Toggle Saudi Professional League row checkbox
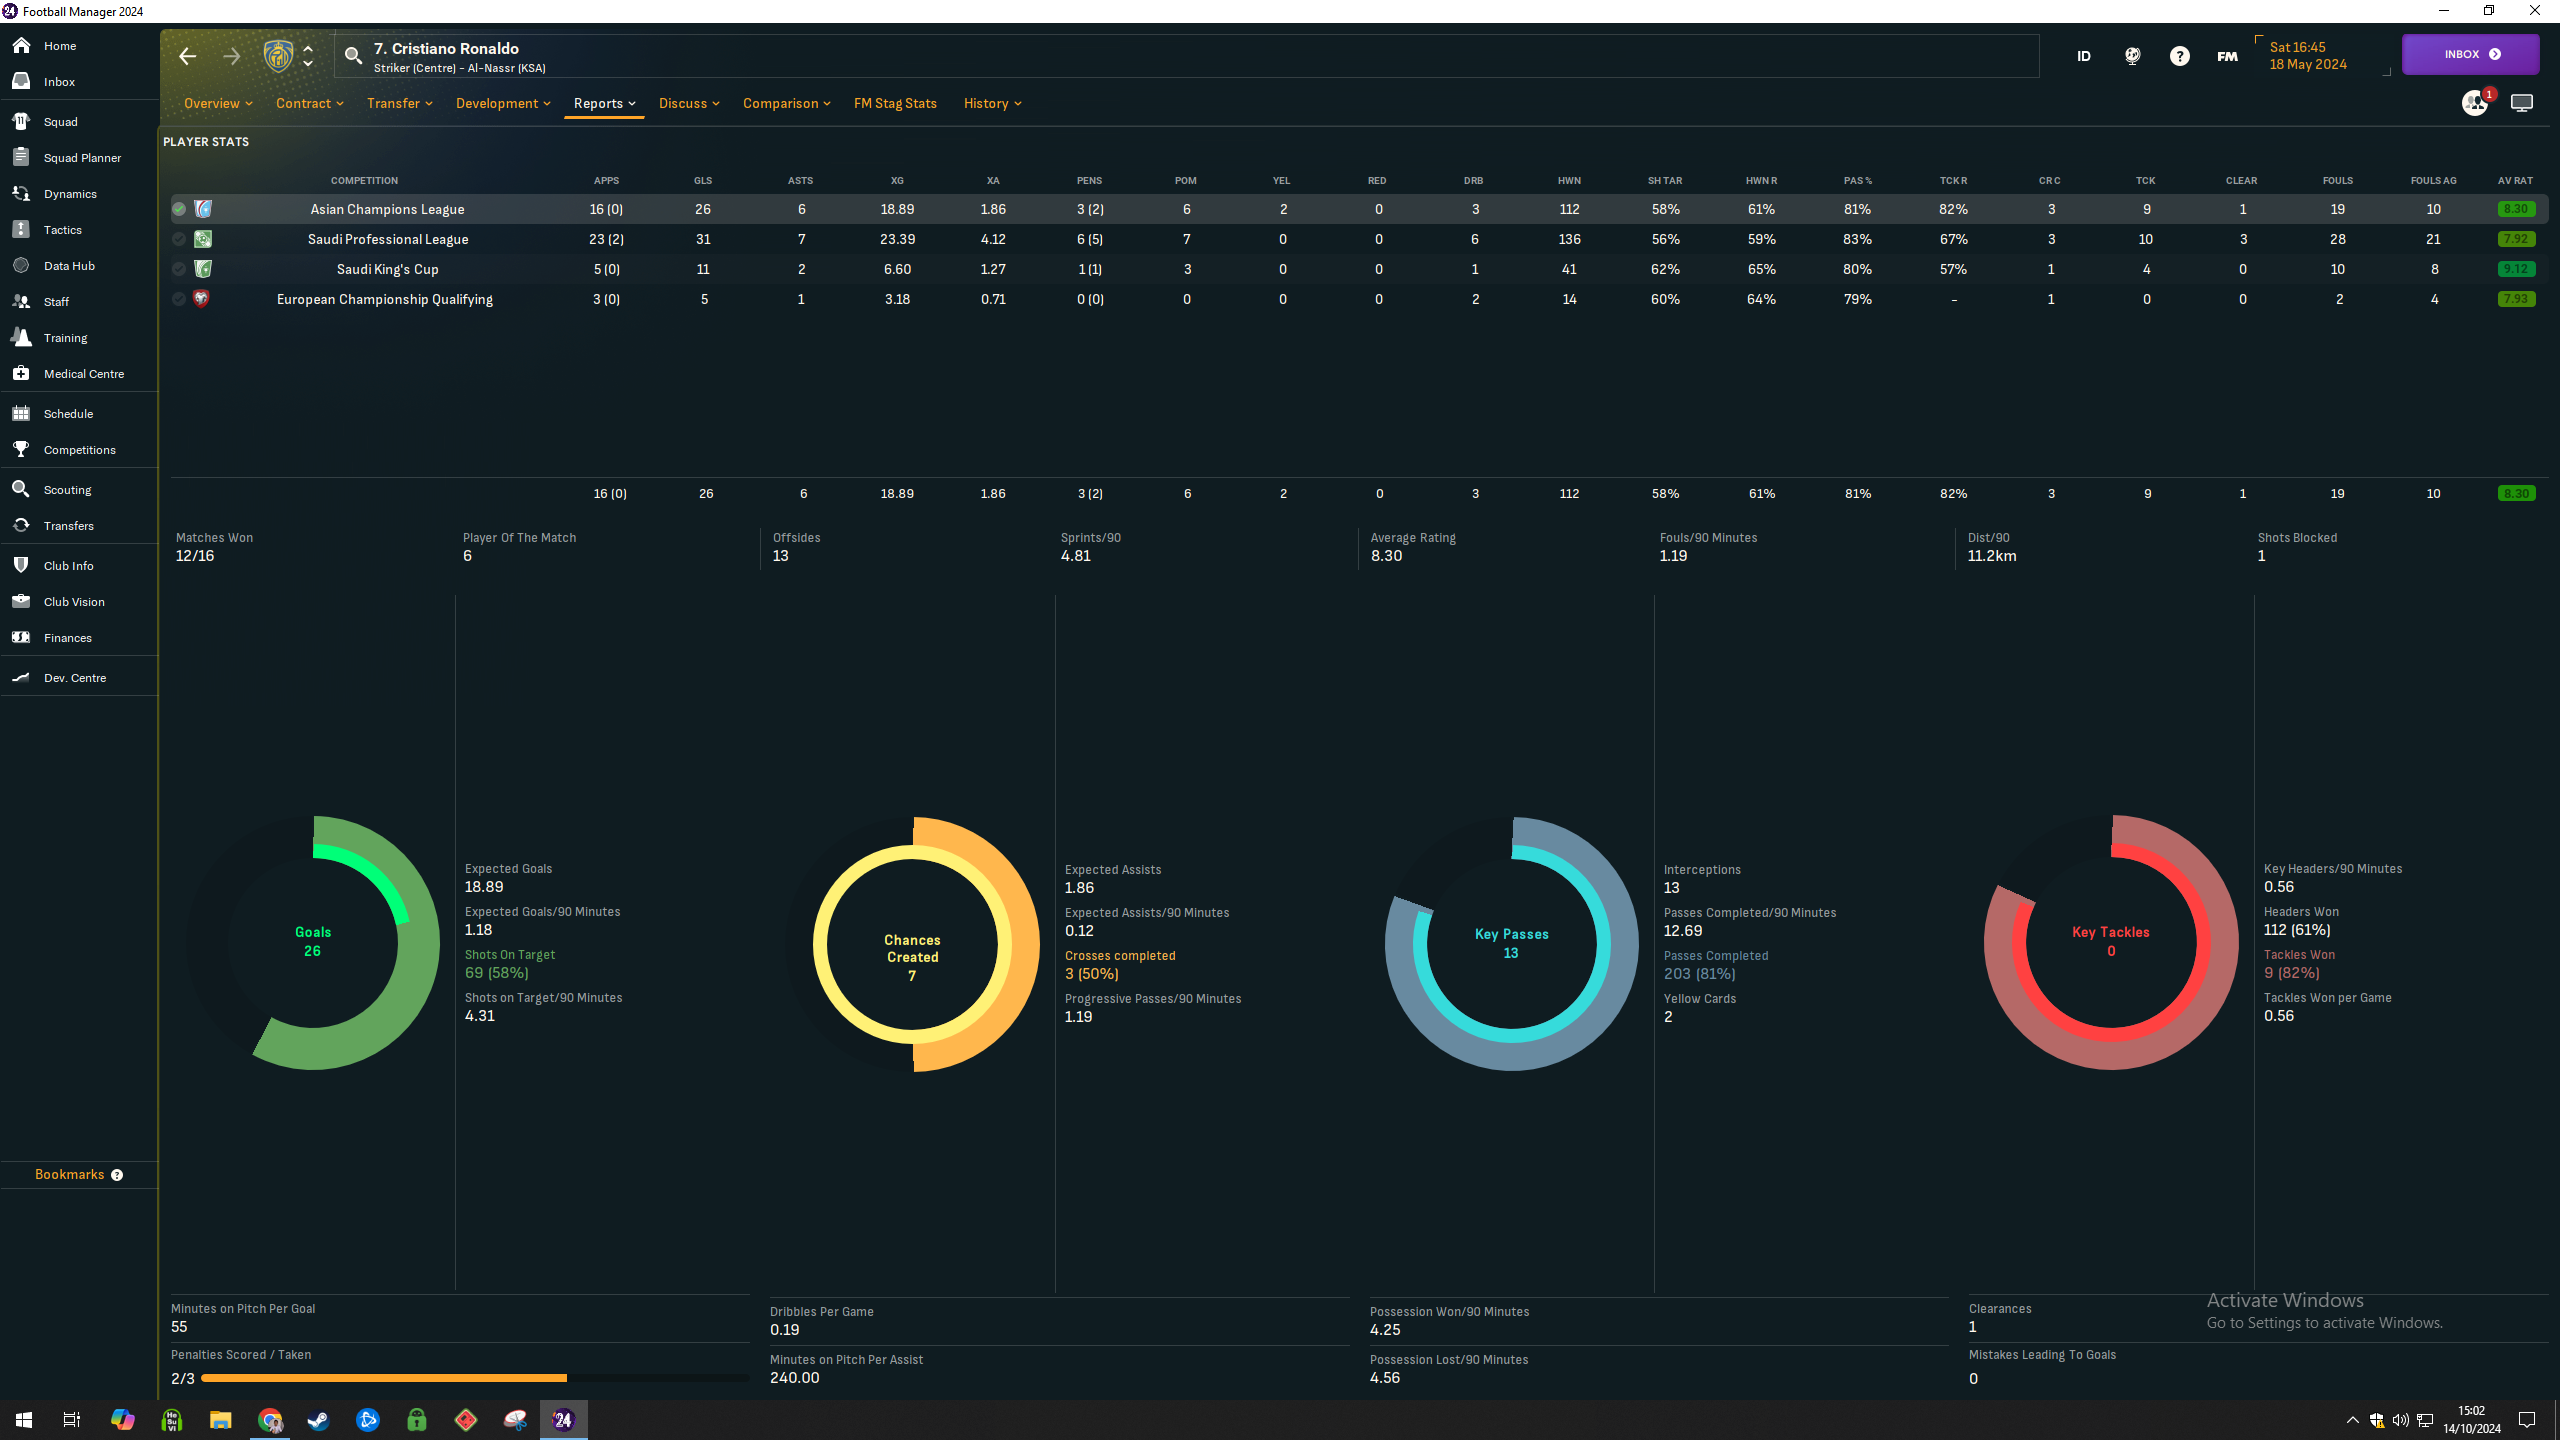The image size is (2560, 1440). point(179,239)
